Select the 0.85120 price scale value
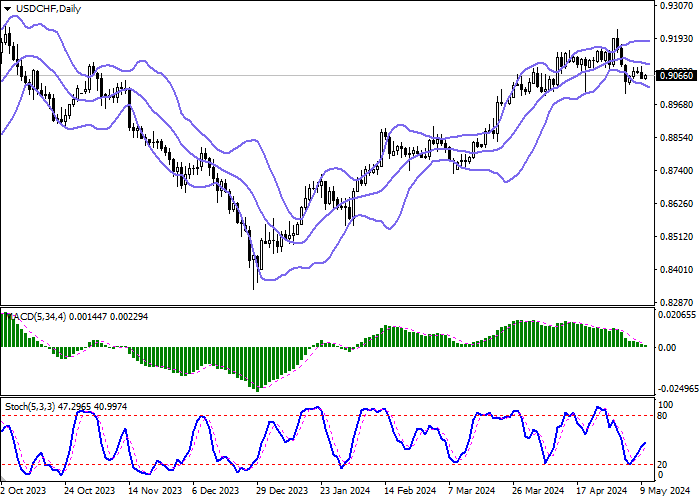 [x=677, y=237]
